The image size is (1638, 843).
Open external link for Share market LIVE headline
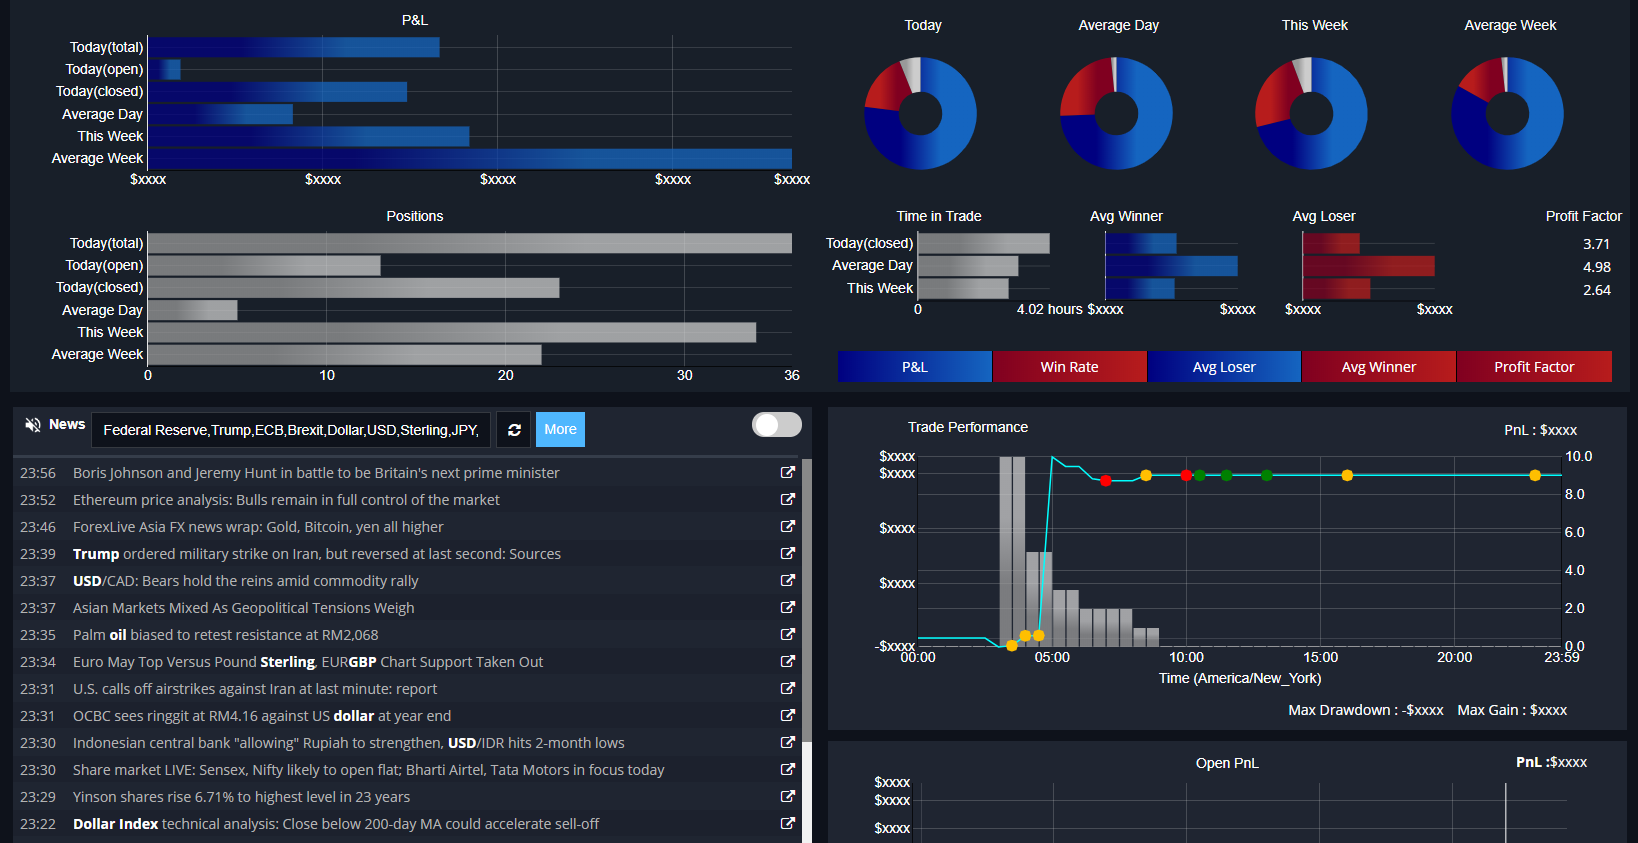788,769
